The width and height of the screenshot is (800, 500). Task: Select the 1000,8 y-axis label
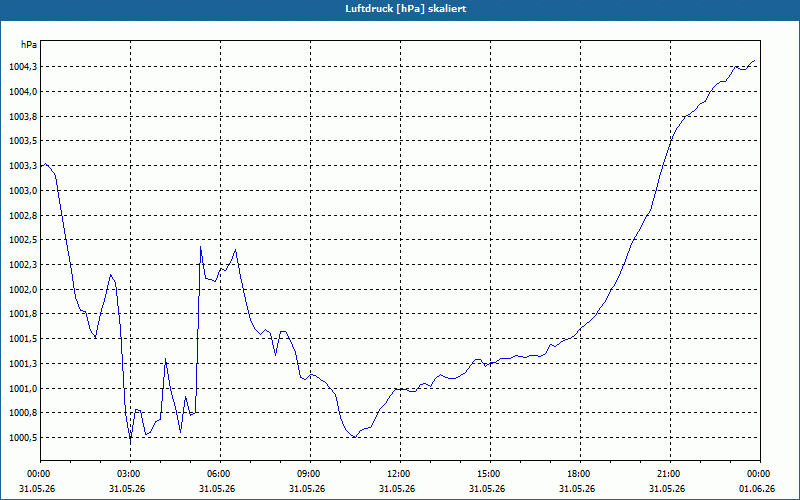(x=23, y=413)
